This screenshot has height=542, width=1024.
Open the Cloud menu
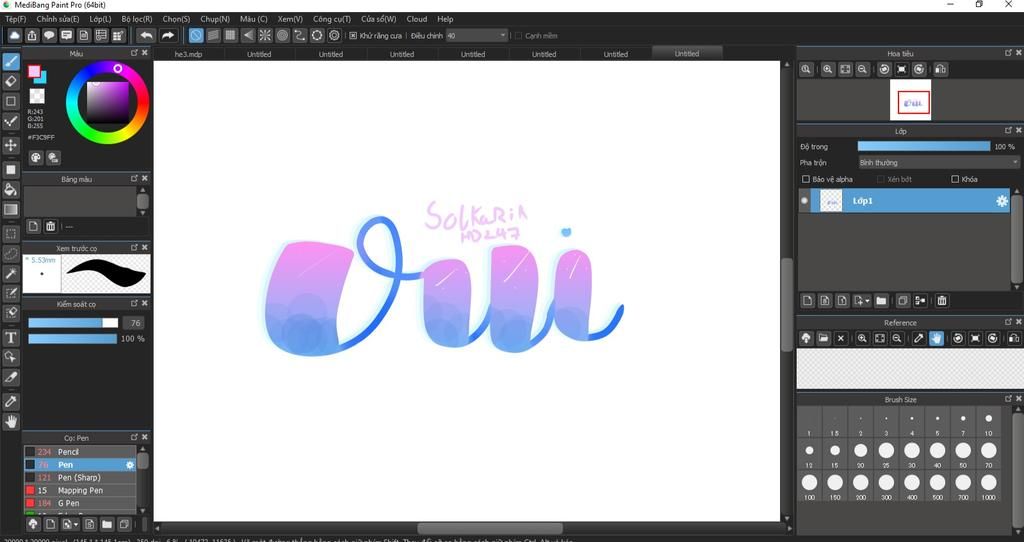417,19
